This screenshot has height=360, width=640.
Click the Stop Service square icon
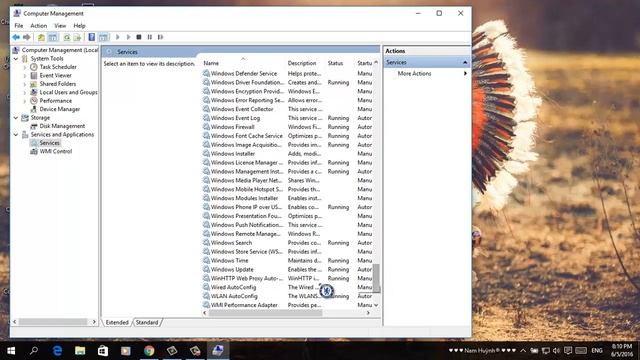(139, 37)
